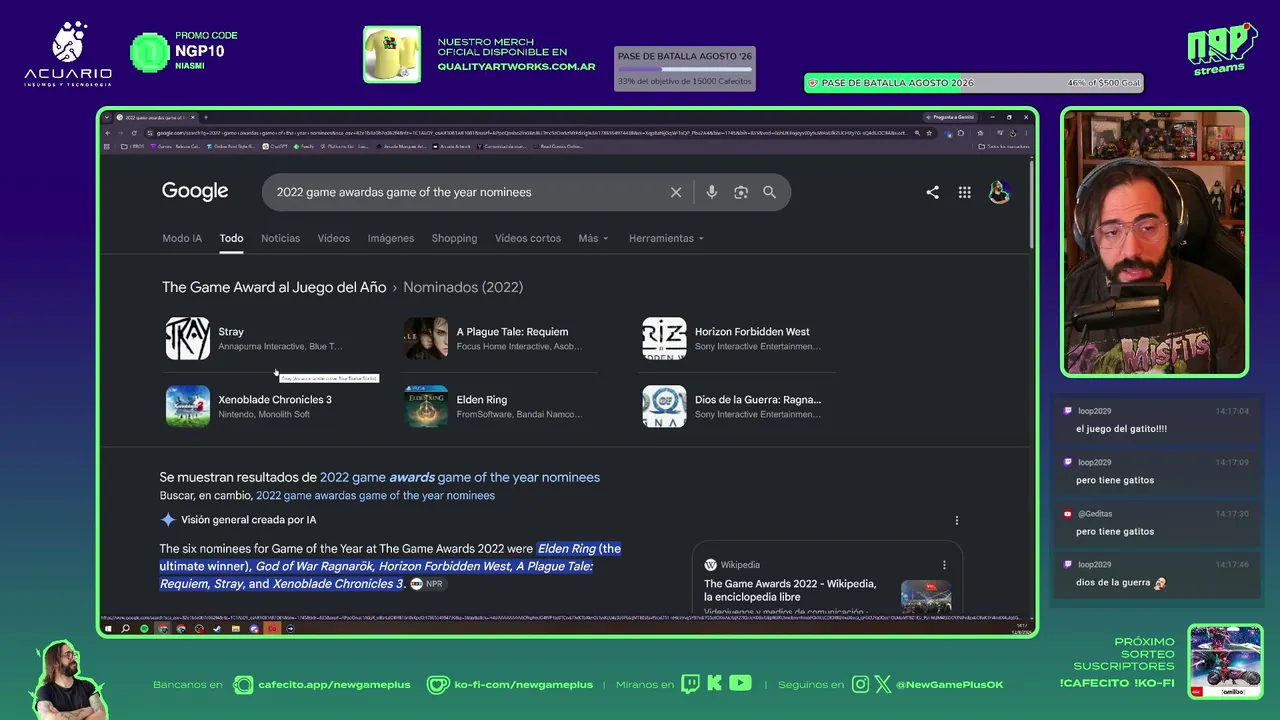
Task: Open Windows taskbar search
Action: click(125, 629)
